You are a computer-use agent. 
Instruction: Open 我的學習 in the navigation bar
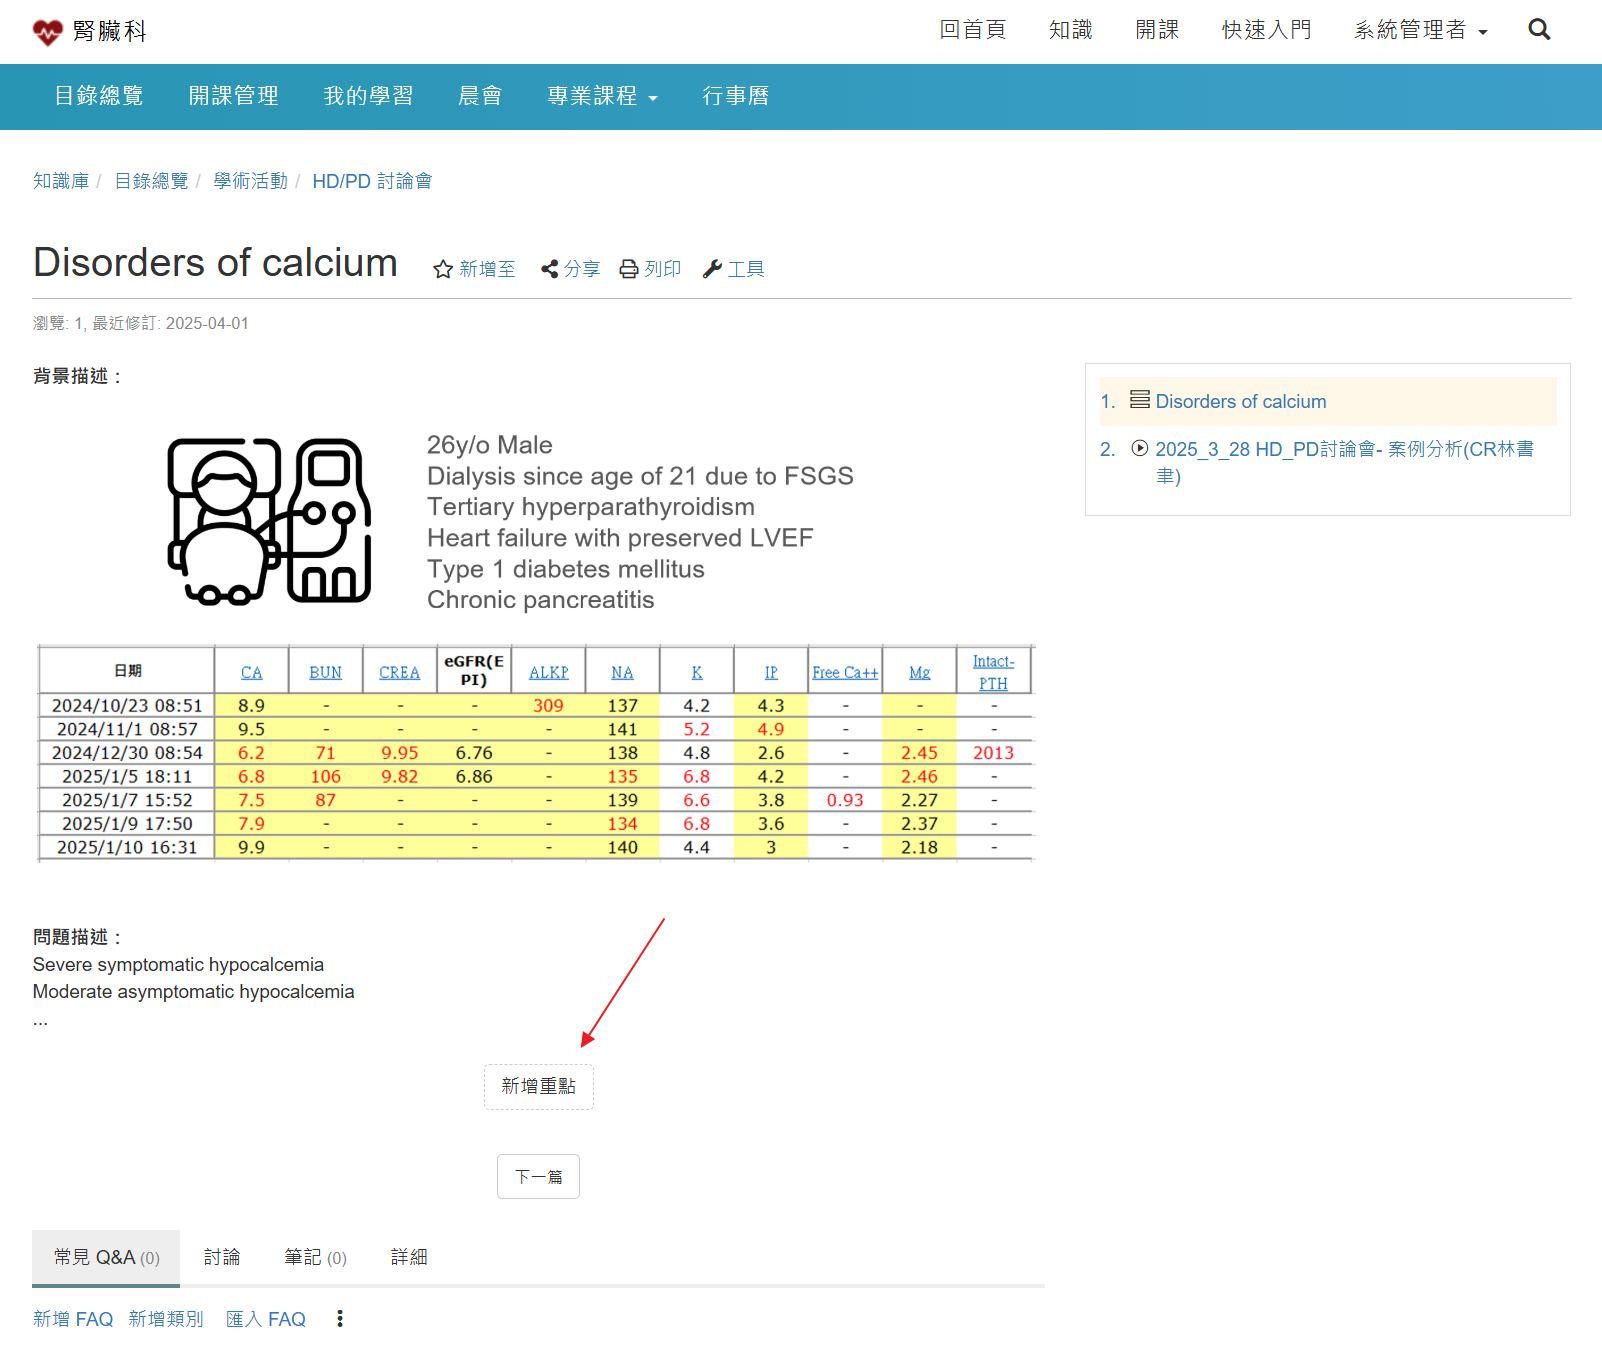[x=368, y=96]
